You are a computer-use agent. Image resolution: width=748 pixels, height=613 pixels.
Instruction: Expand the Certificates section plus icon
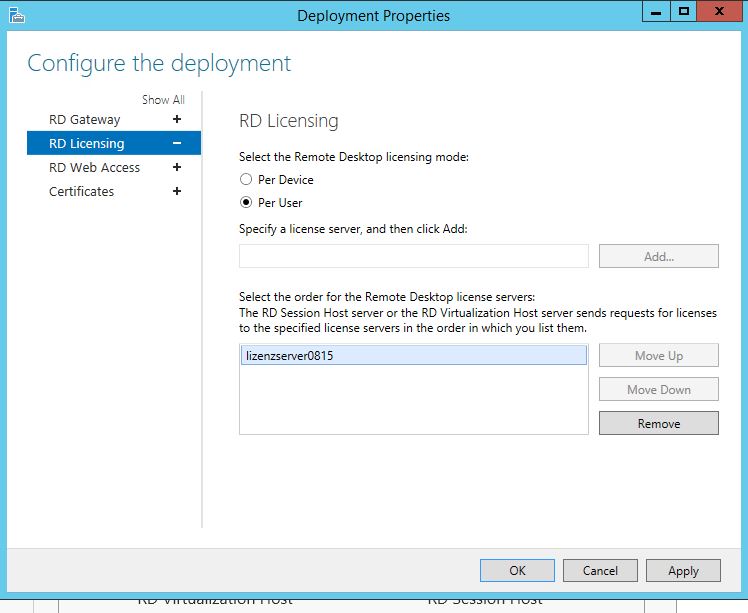(177, 191)
